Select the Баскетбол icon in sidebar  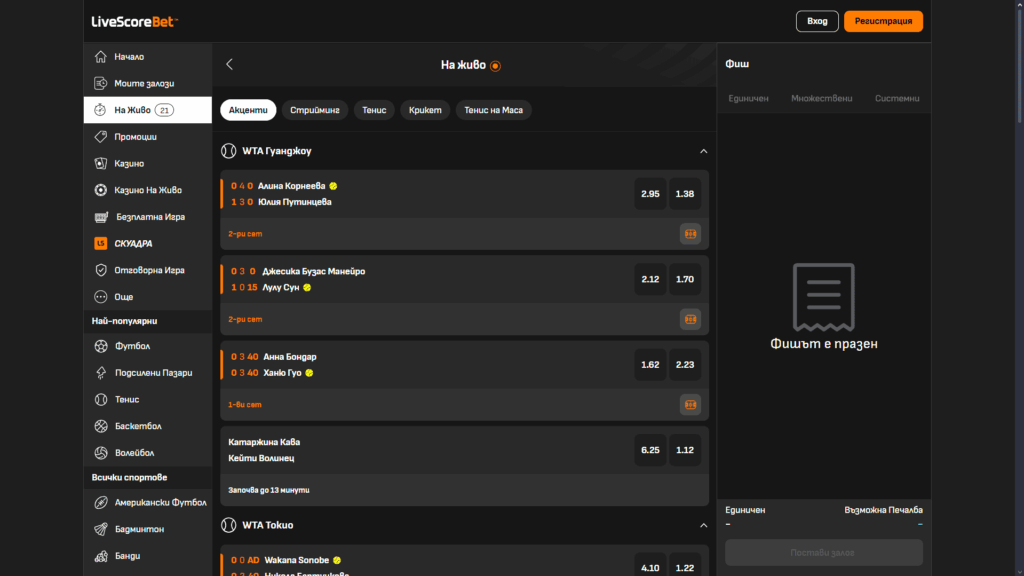pos(101,427)
